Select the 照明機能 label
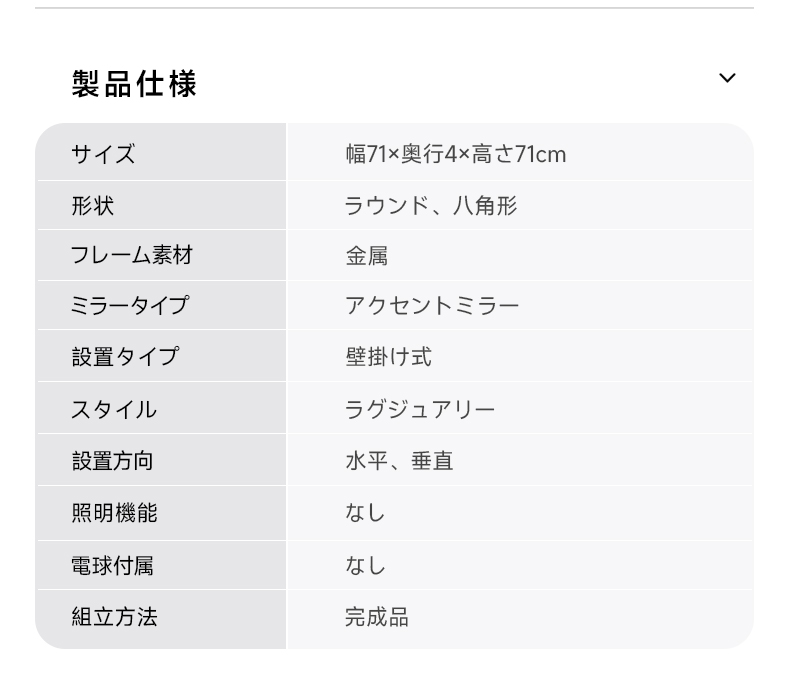790x674 pixels. [x=114, y=513]
